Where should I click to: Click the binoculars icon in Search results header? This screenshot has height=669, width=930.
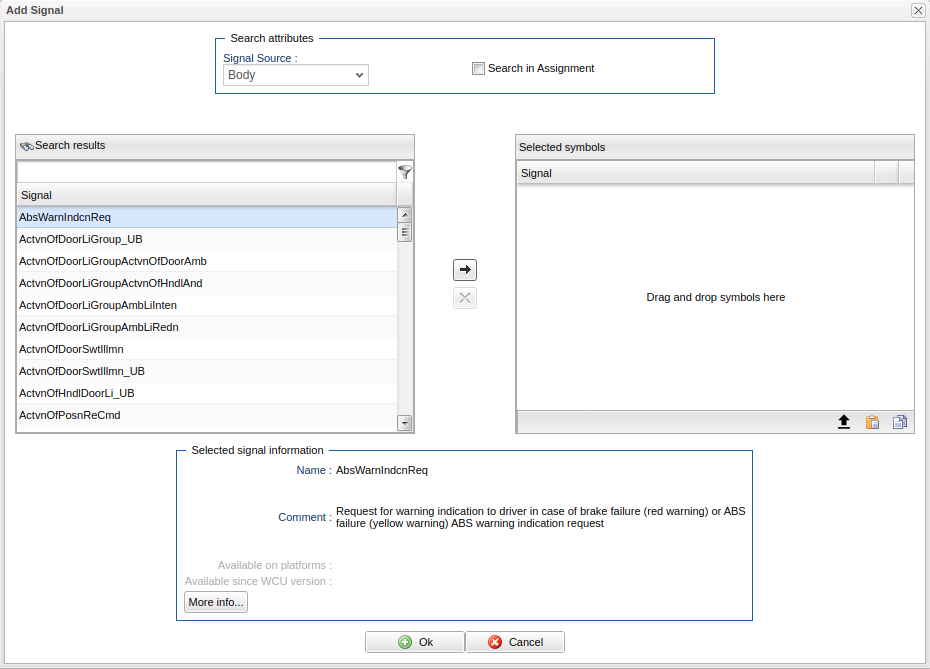(x=26, y=146)
